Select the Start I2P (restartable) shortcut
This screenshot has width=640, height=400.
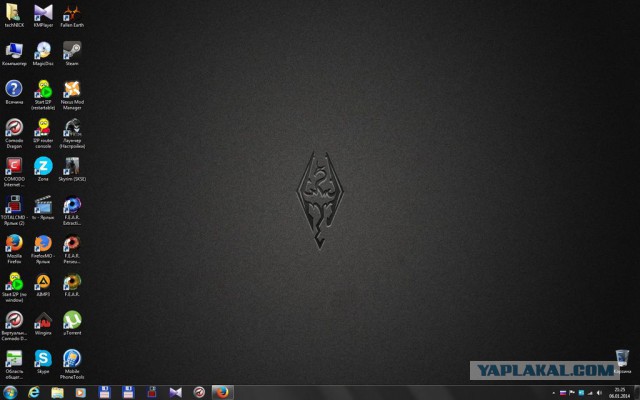[43, 95]
